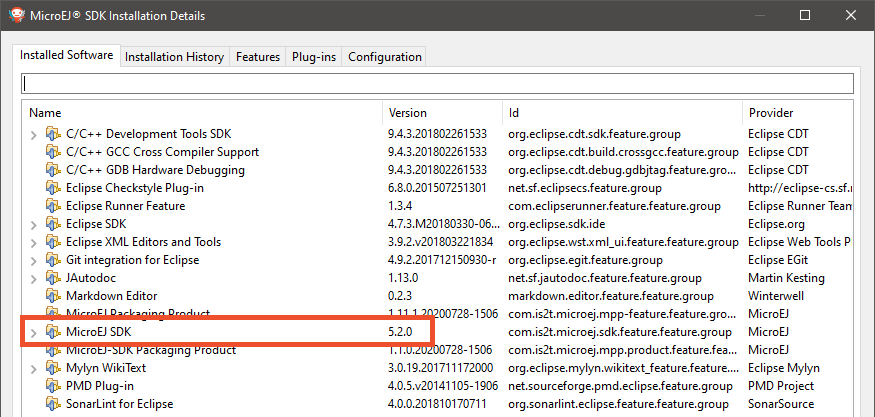Click the PMD Project provider cell
Image resolution: width=875 pixels, height=417 pixels.
coord(781,386)
